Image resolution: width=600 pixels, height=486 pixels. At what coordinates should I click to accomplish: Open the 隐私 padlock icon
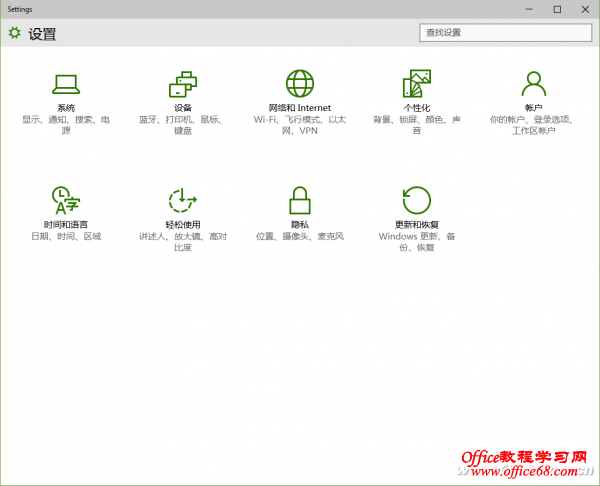click(300, 200)
